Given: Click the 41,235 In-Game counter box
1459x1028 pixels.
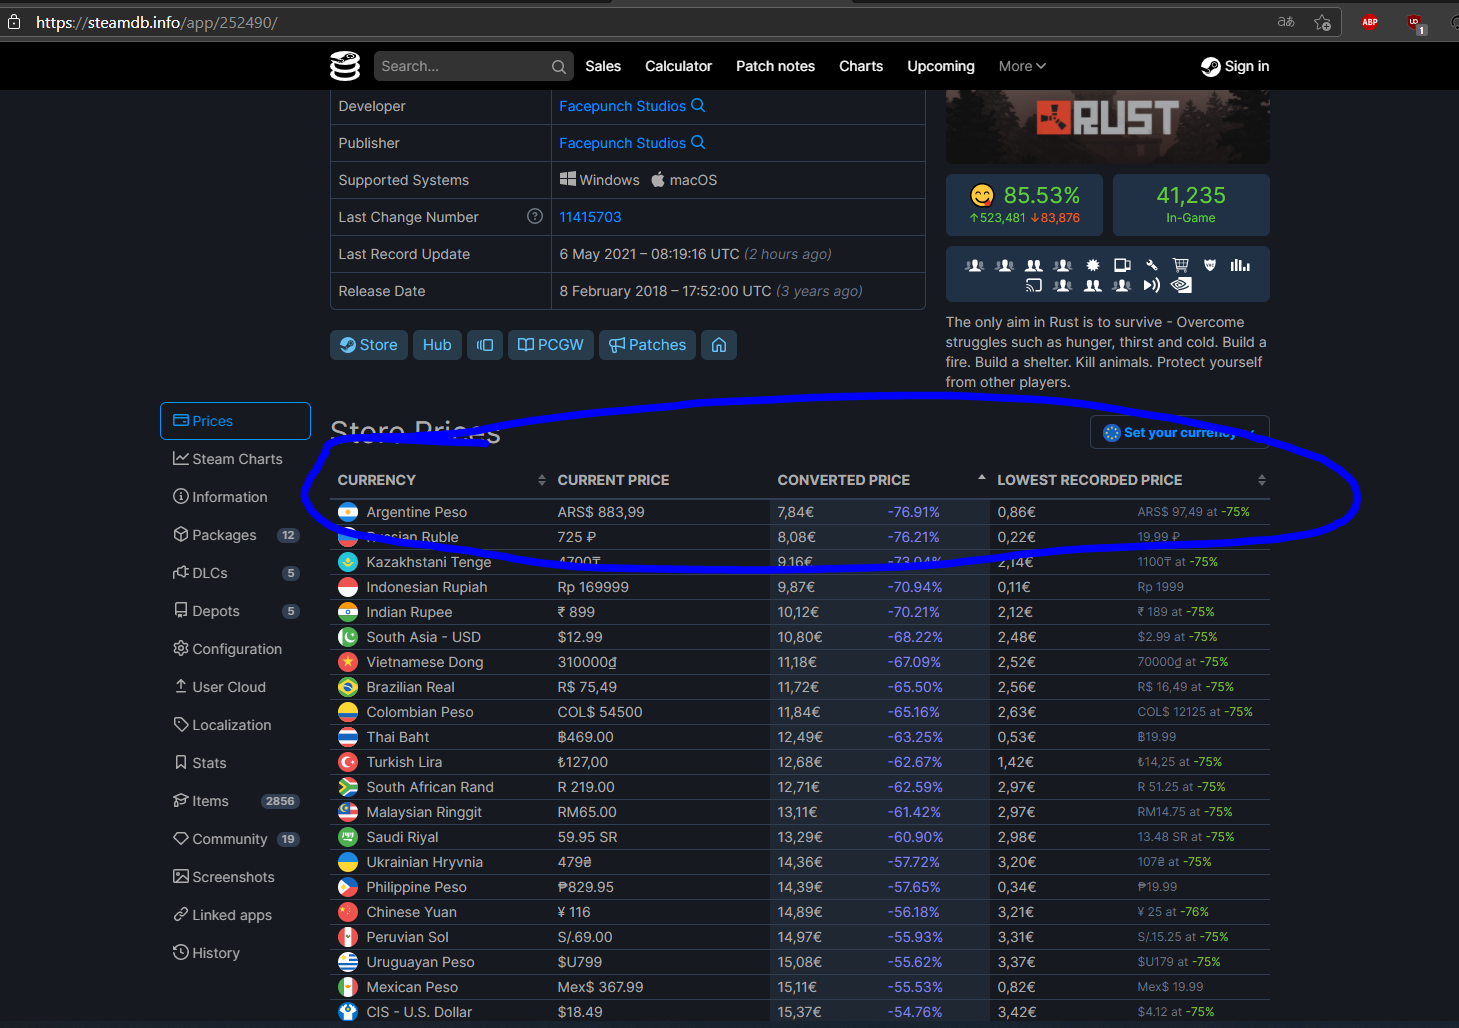Looking at the screenshot, I should click(x=1191, y=204).
